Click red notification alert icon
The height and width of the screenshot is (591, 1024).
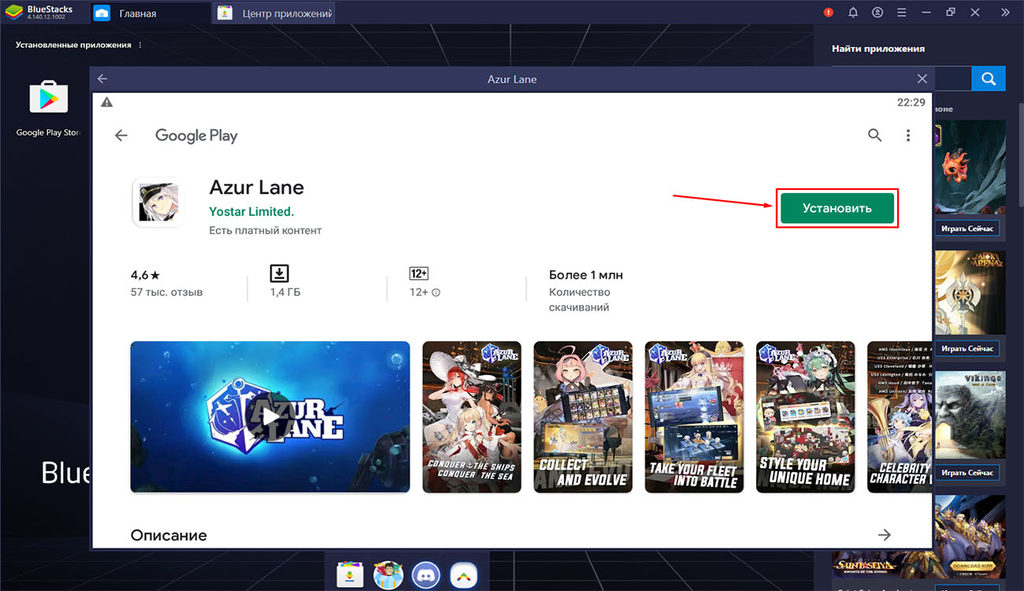click(x=828, y=12)
